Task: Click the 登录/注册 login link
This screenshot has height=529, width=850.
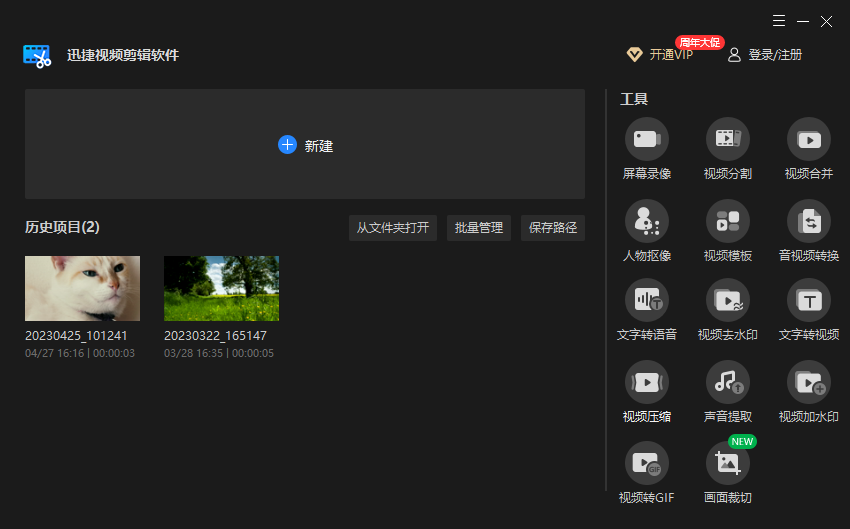Action: coord(775,55)
